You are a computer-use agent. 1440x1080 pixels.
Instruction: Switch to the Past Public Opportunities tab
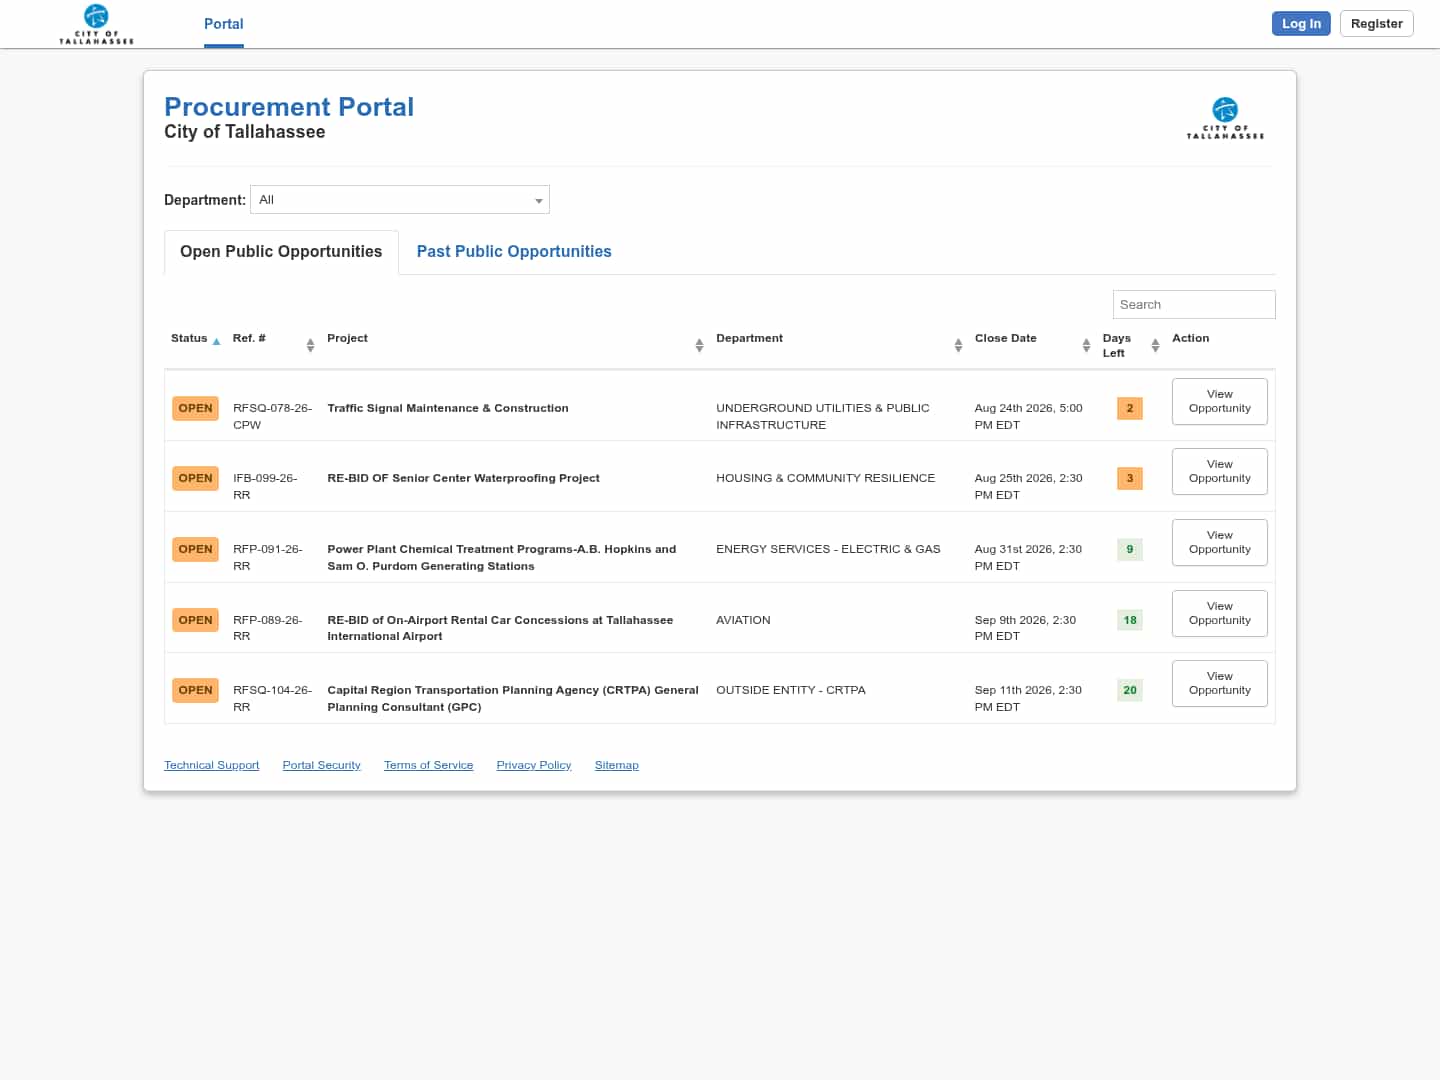coord(514,252)
